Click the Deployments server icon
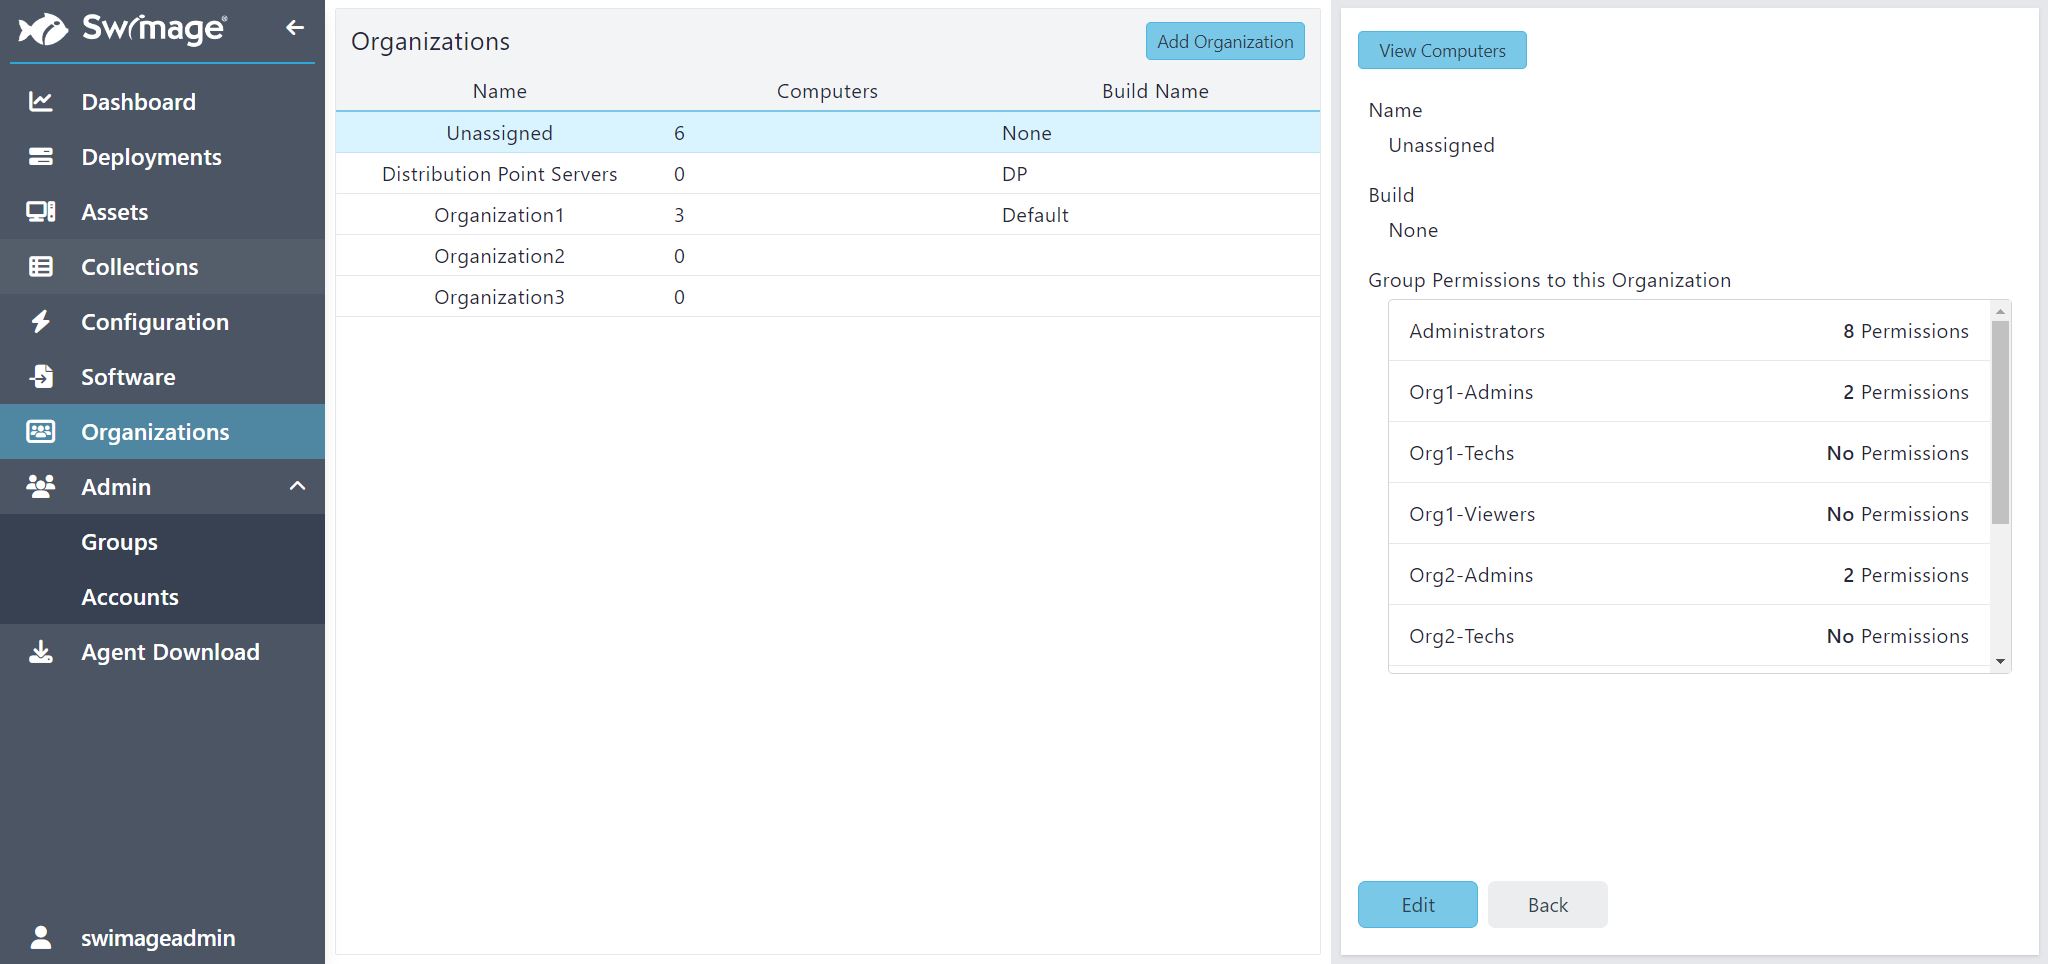This screenshot has width=2048, height=964. [x=41, y=156]
